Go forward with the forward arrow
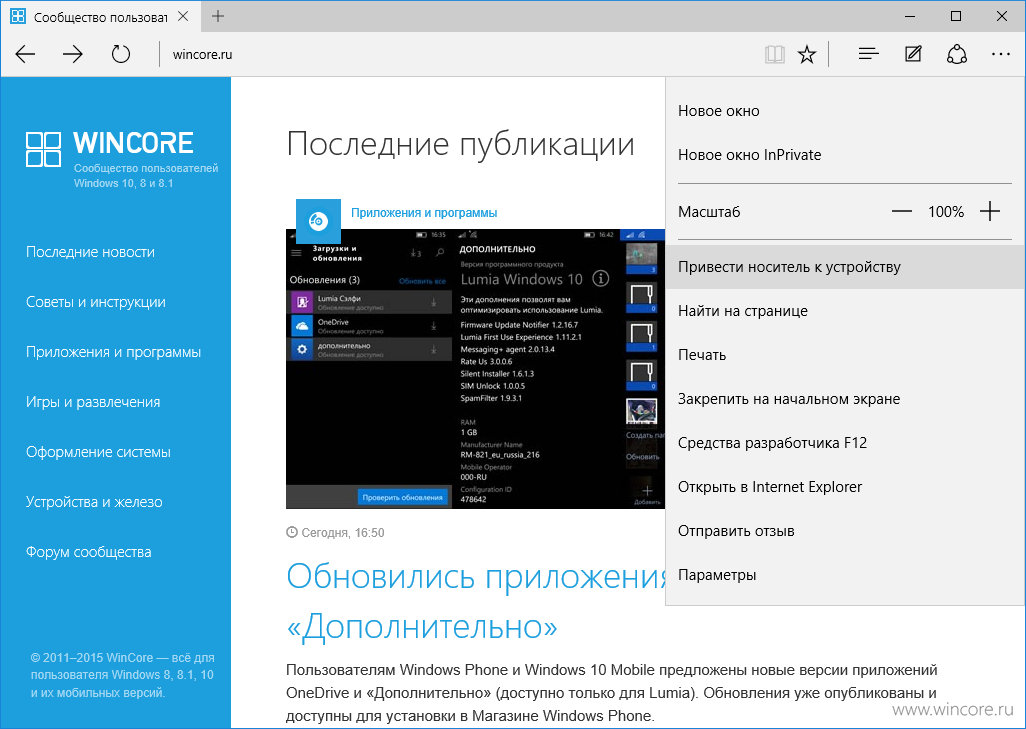The image size is (1026, 729). point(73,54)
